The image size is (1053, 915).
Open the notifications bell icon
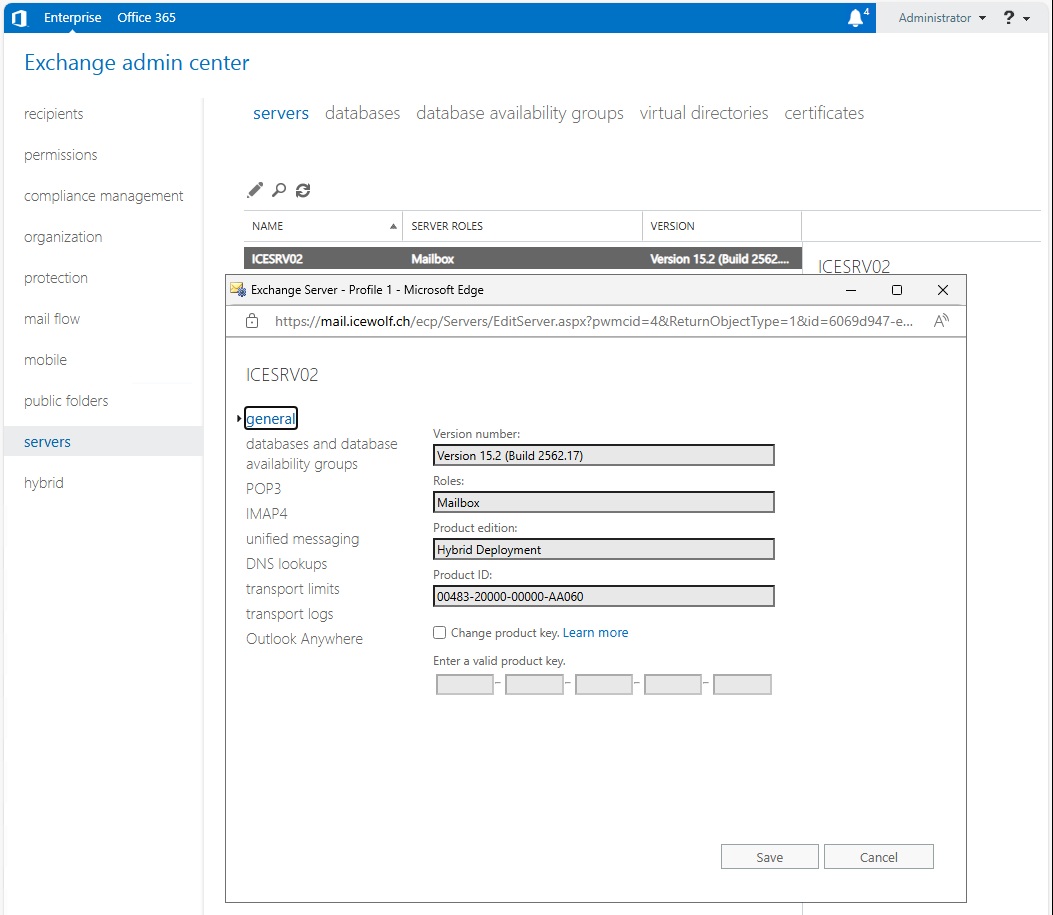pyautogui.click(x=856, y=18)
